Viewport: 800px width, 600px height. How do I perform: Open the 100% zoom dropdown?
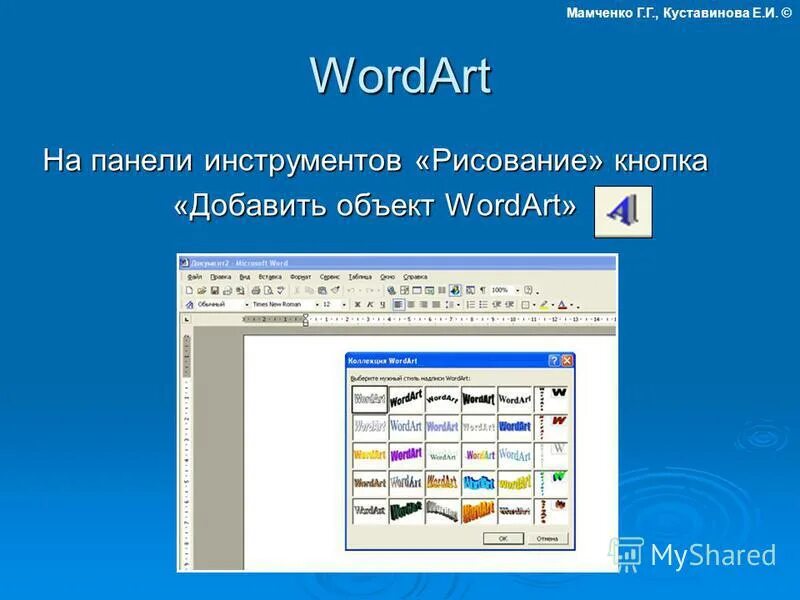[x=518, y=290]
